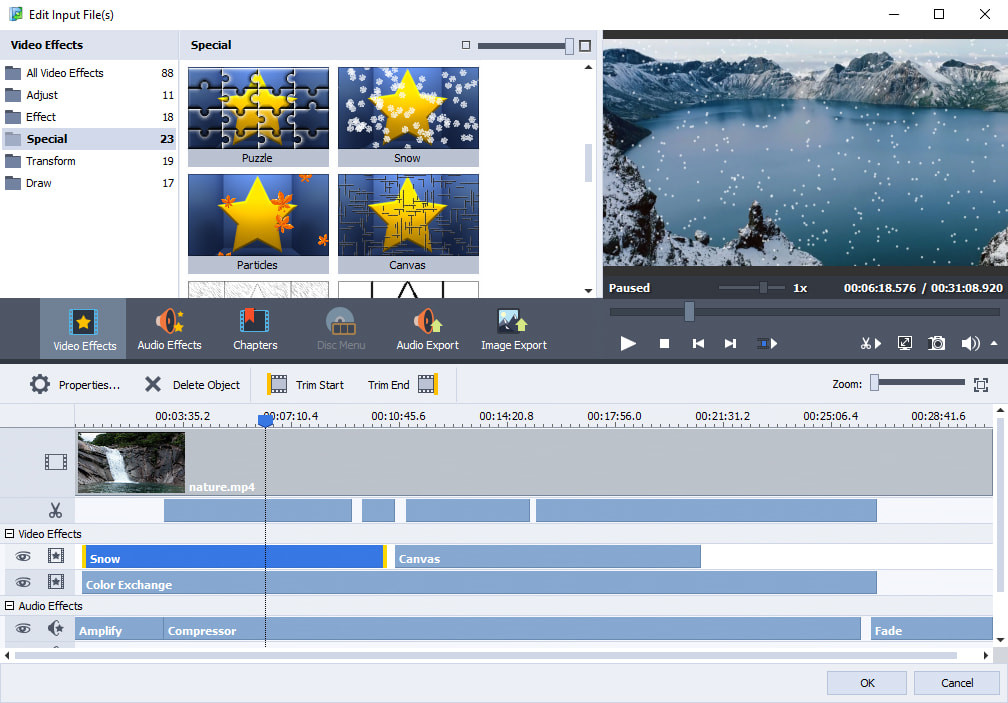
Task: Confirm changes with the OK button
Action: coord(866,682)
